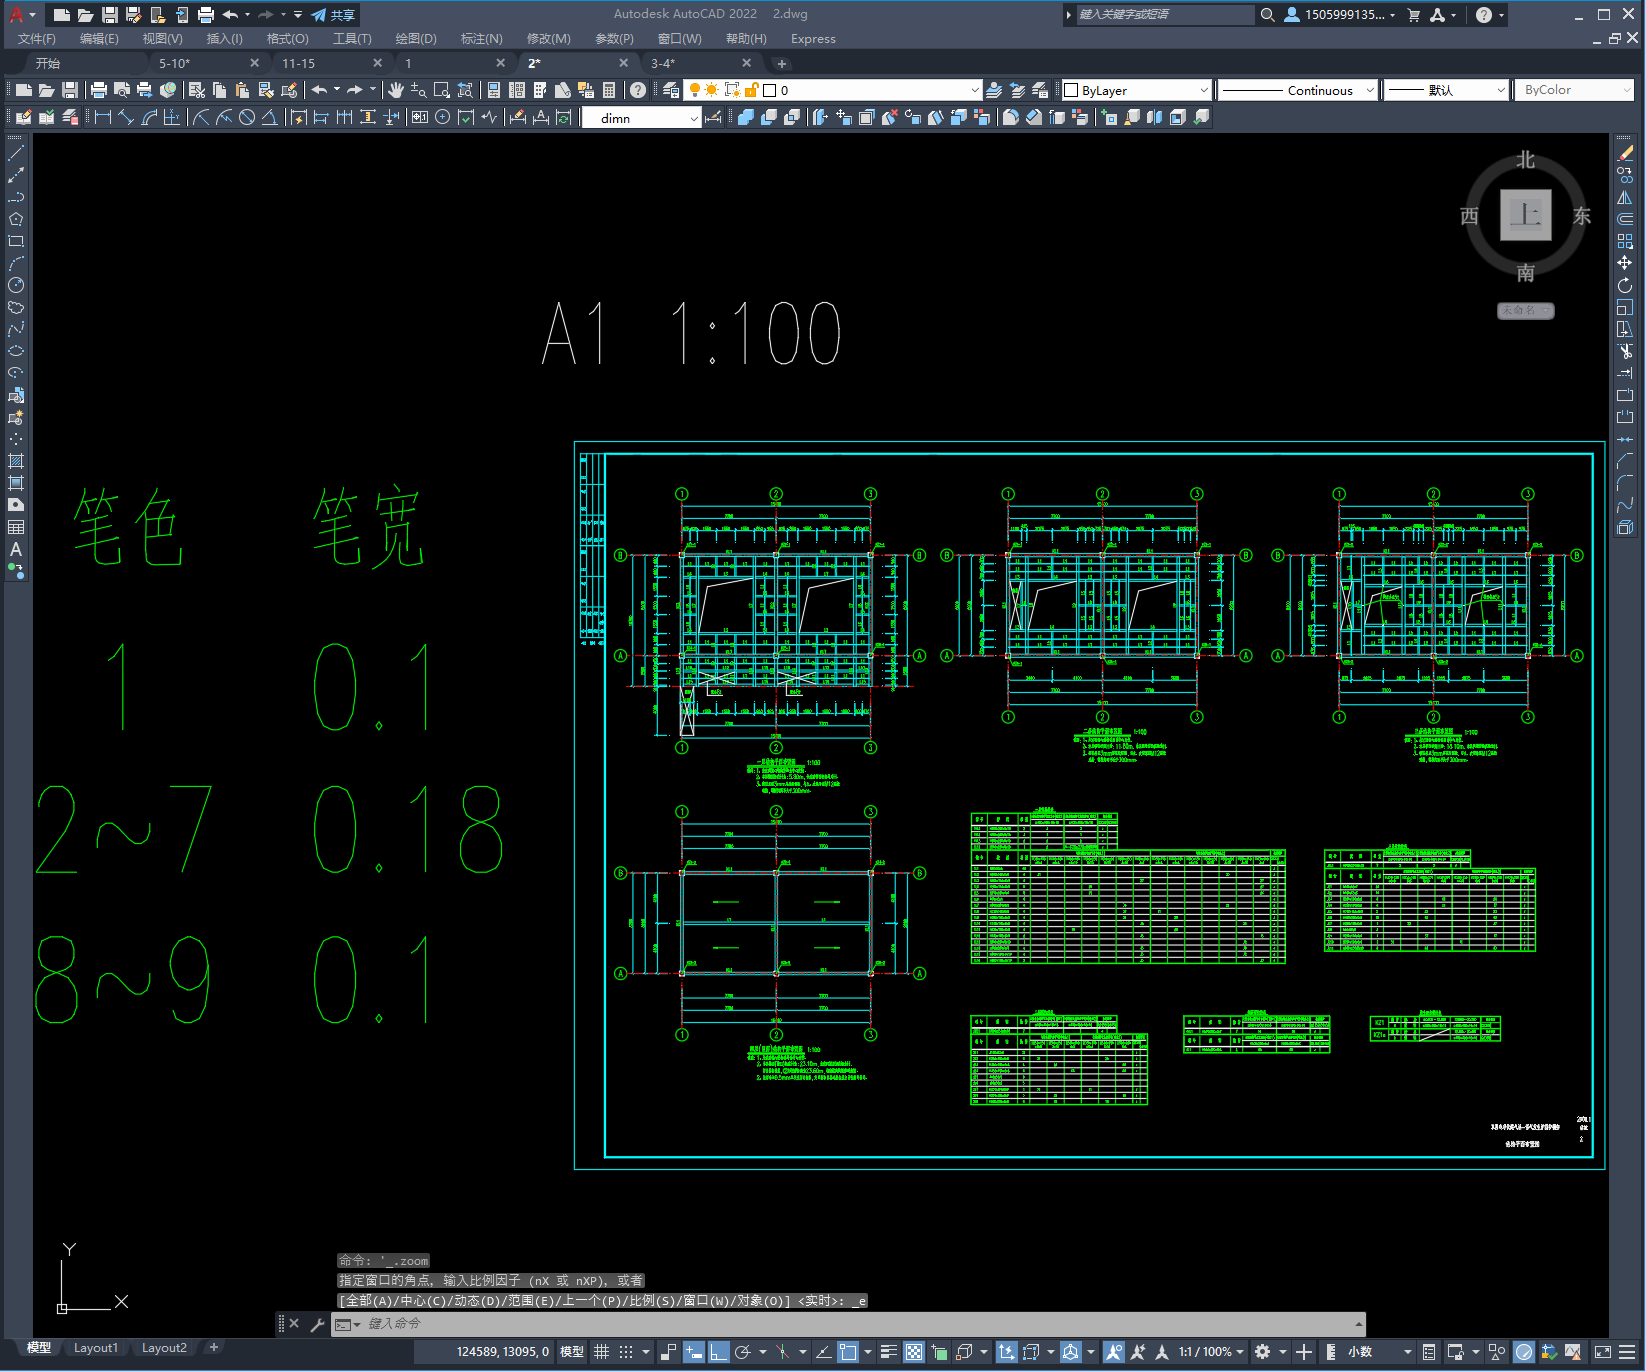1645x1371 pixels.
Task: Select the Circle draw tool
Action: 15,285
